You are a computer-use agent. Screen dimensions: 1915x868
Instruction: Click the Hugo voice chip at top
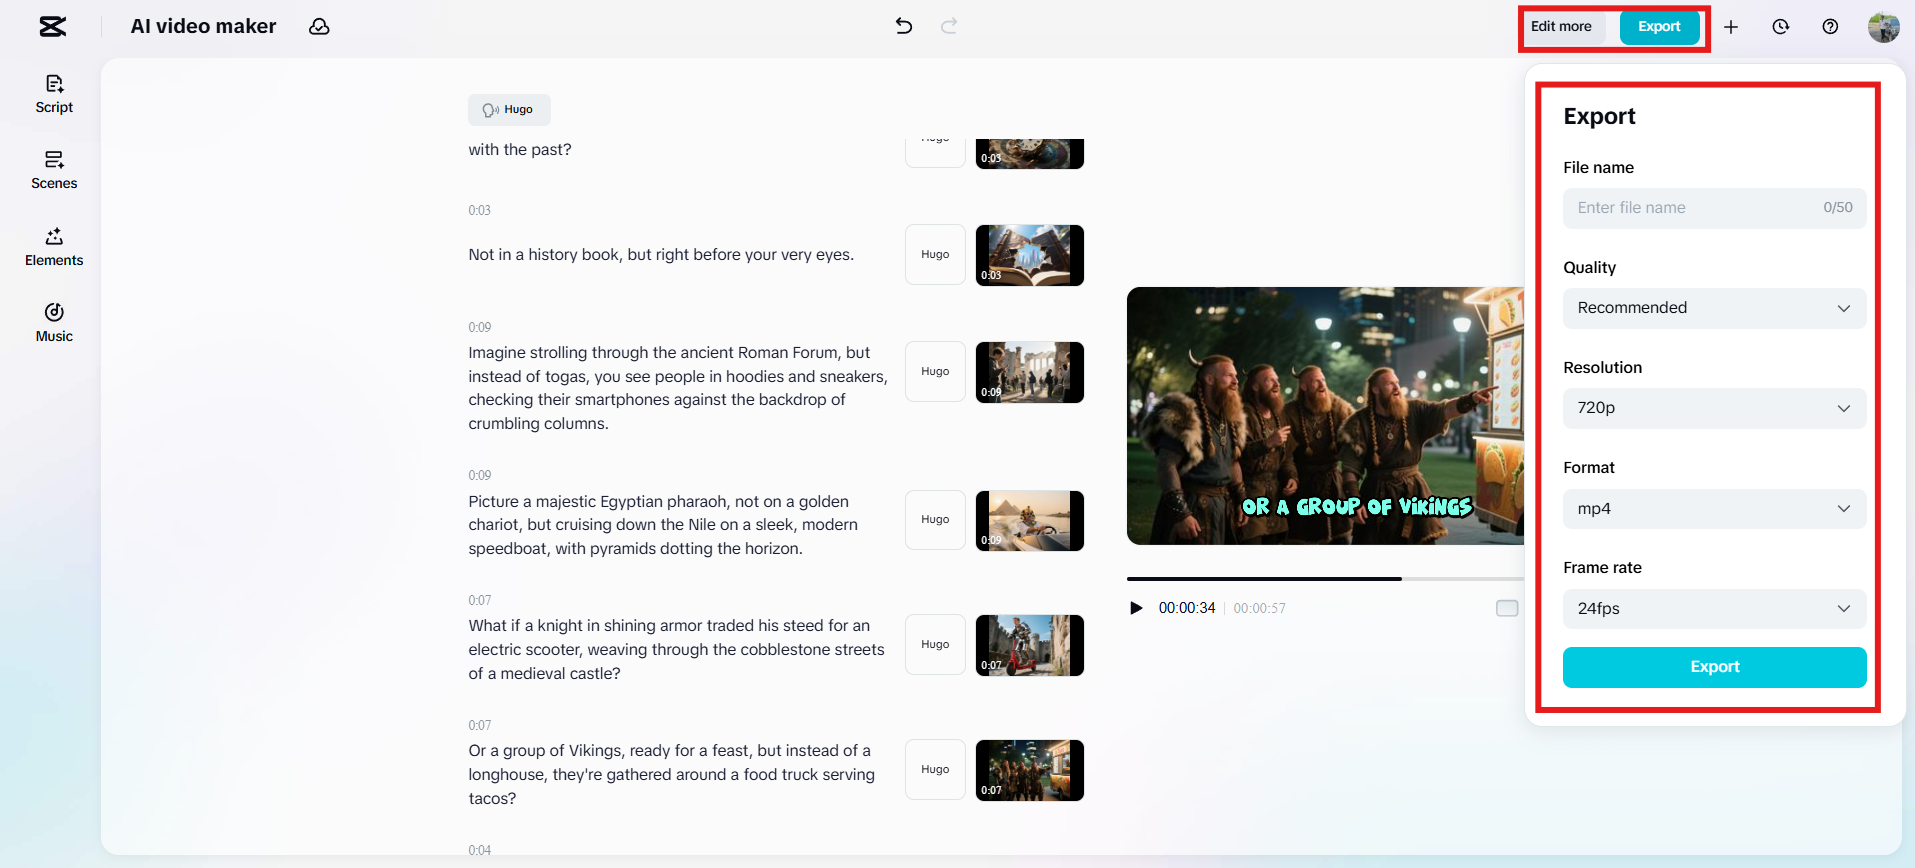pyautogui.click(x=509, y=110)
